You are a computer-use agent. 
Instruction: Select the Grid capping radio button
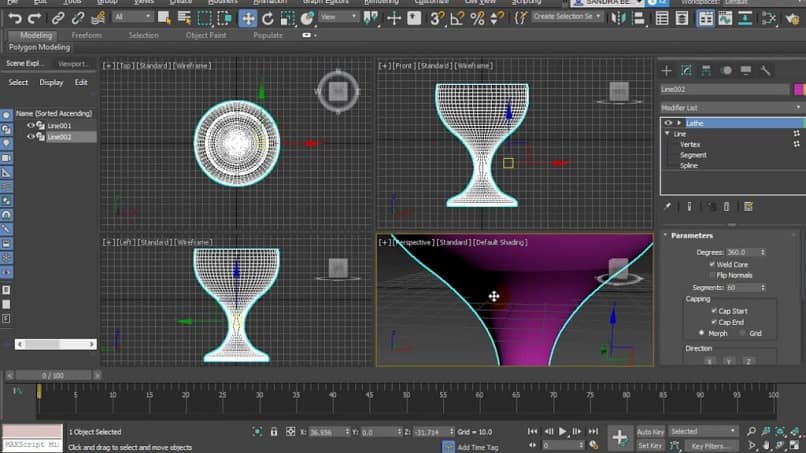click(743, 333)
